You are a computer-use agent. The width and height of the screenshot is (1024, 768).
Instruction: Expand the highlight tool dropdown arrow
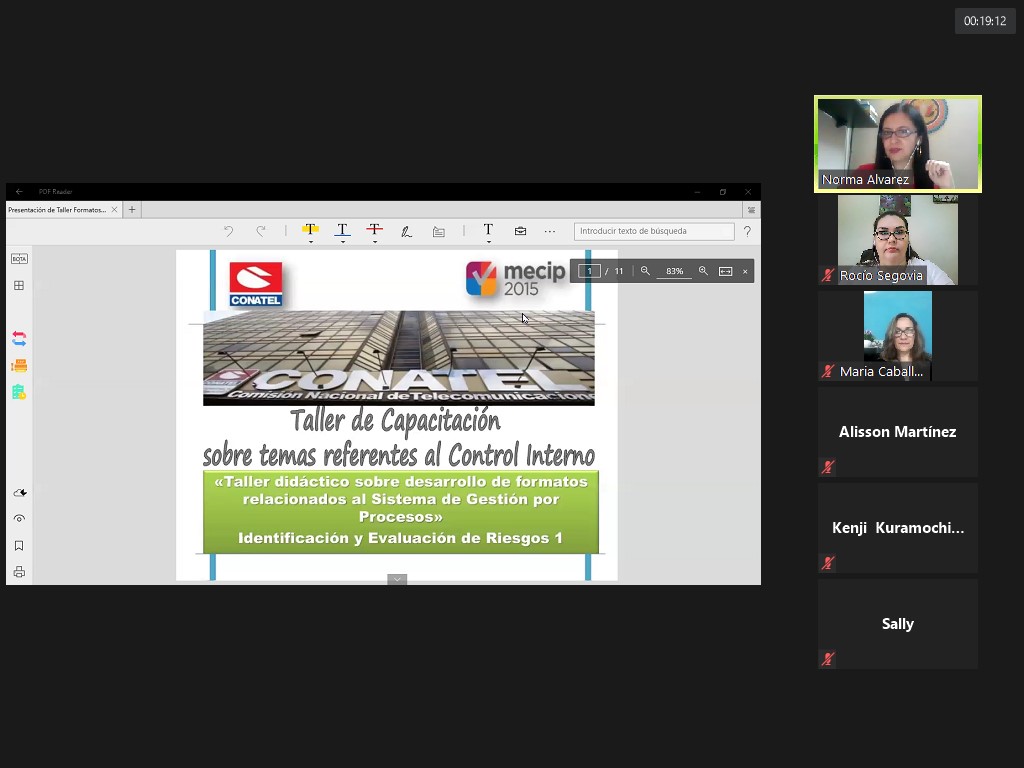click(311, 242)
